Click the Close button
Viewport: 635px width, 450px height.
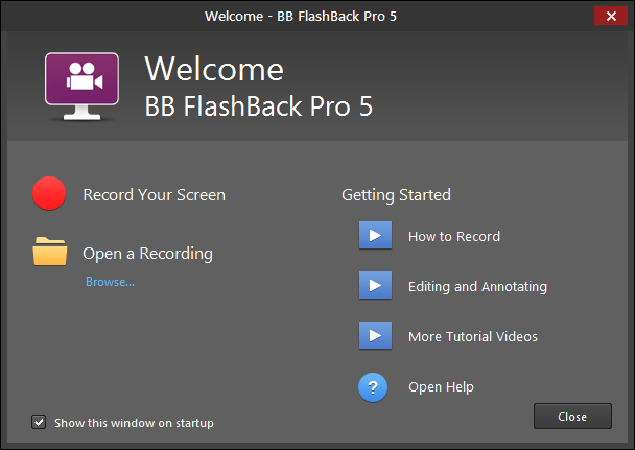click(x=573, y=416)
